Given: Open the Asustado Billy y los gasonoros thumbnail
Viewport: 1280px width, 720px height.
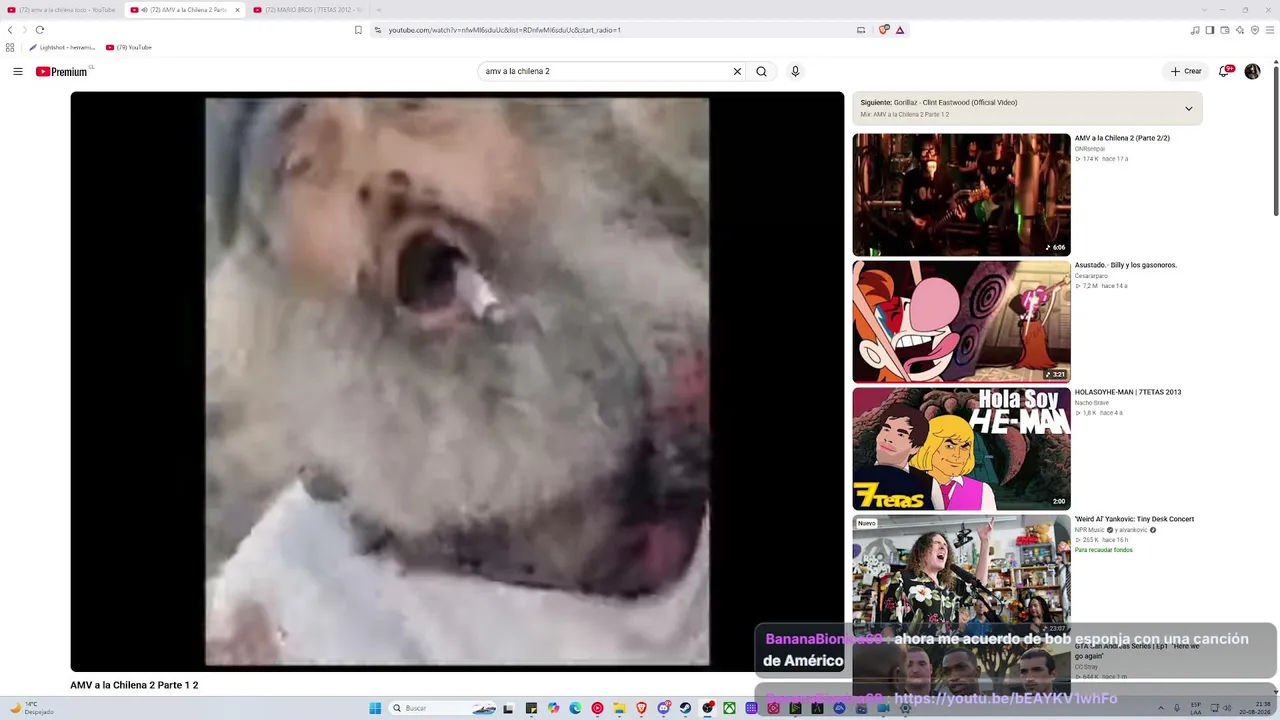Looking at the screenshot, I should pyautogui.click(x=961, y=322).
